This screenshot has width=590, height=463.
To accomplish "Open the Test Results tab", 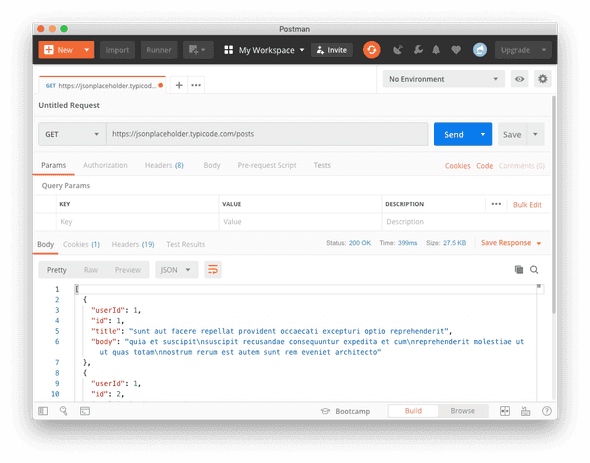I will 186,244.
